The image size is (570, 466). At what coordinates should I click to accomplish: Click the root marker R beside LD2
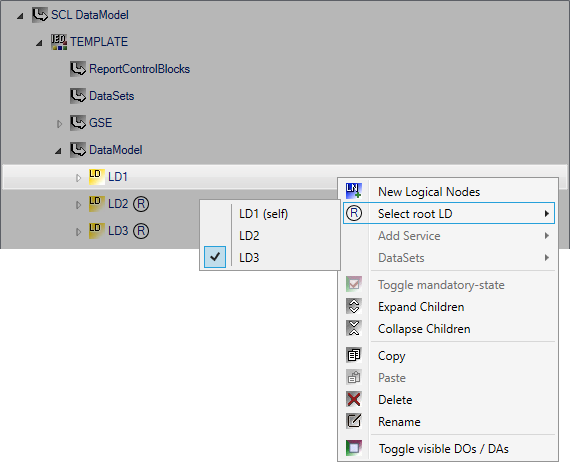[141, 204]
